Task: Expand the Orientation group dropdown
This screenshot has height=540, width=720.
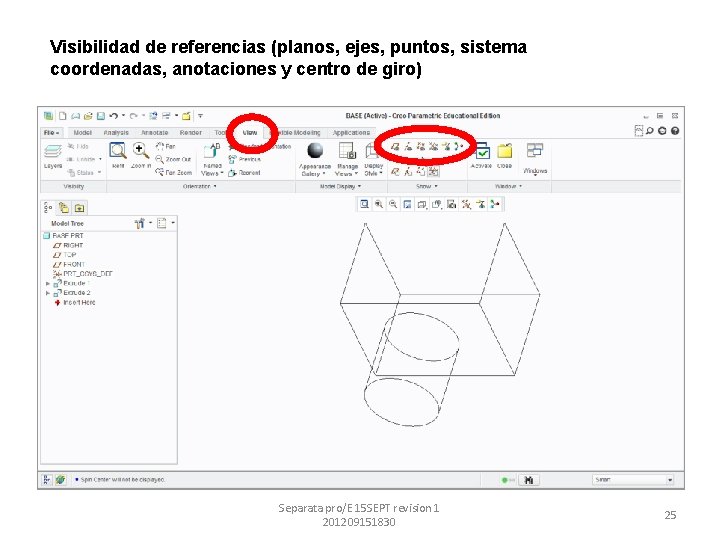Action: click(x=200, y=186)
